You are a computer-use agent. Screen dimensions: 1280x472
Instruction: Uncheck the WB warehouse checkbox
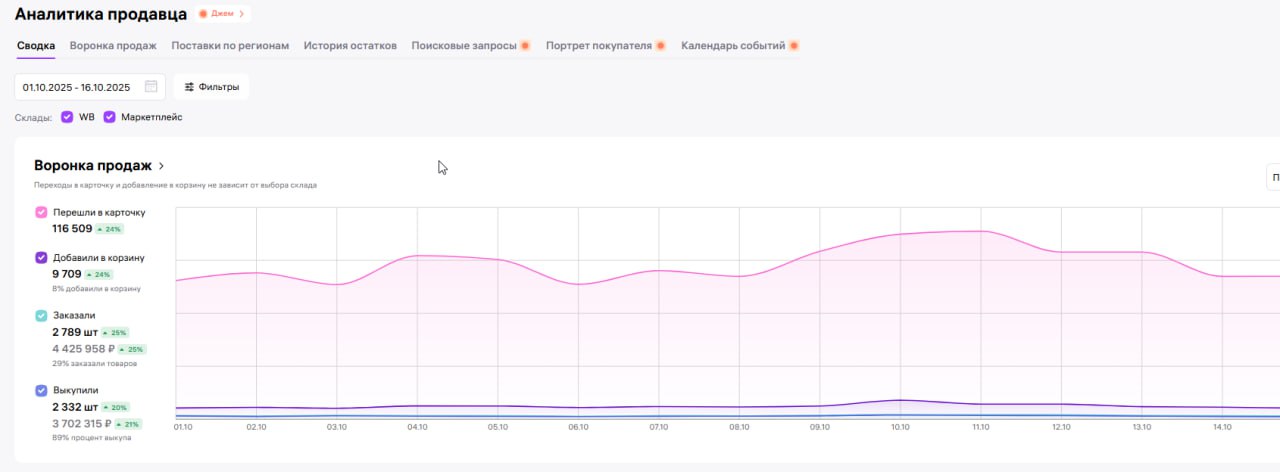click(67, 117)
